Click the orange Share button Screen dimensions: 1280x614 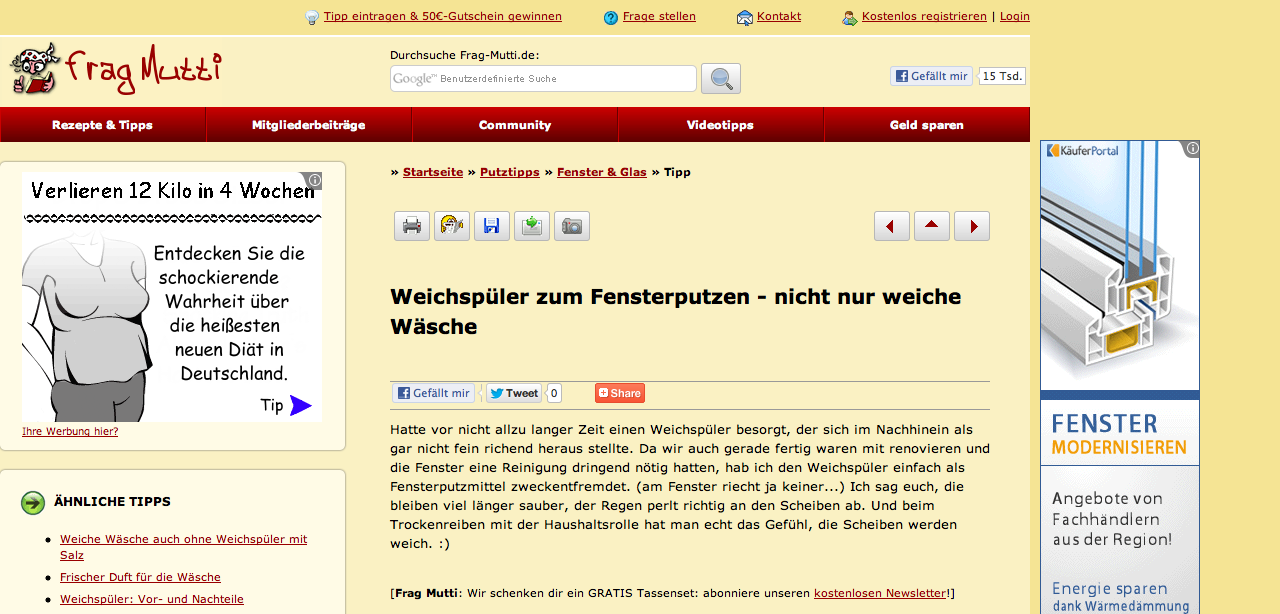(619, 393)
